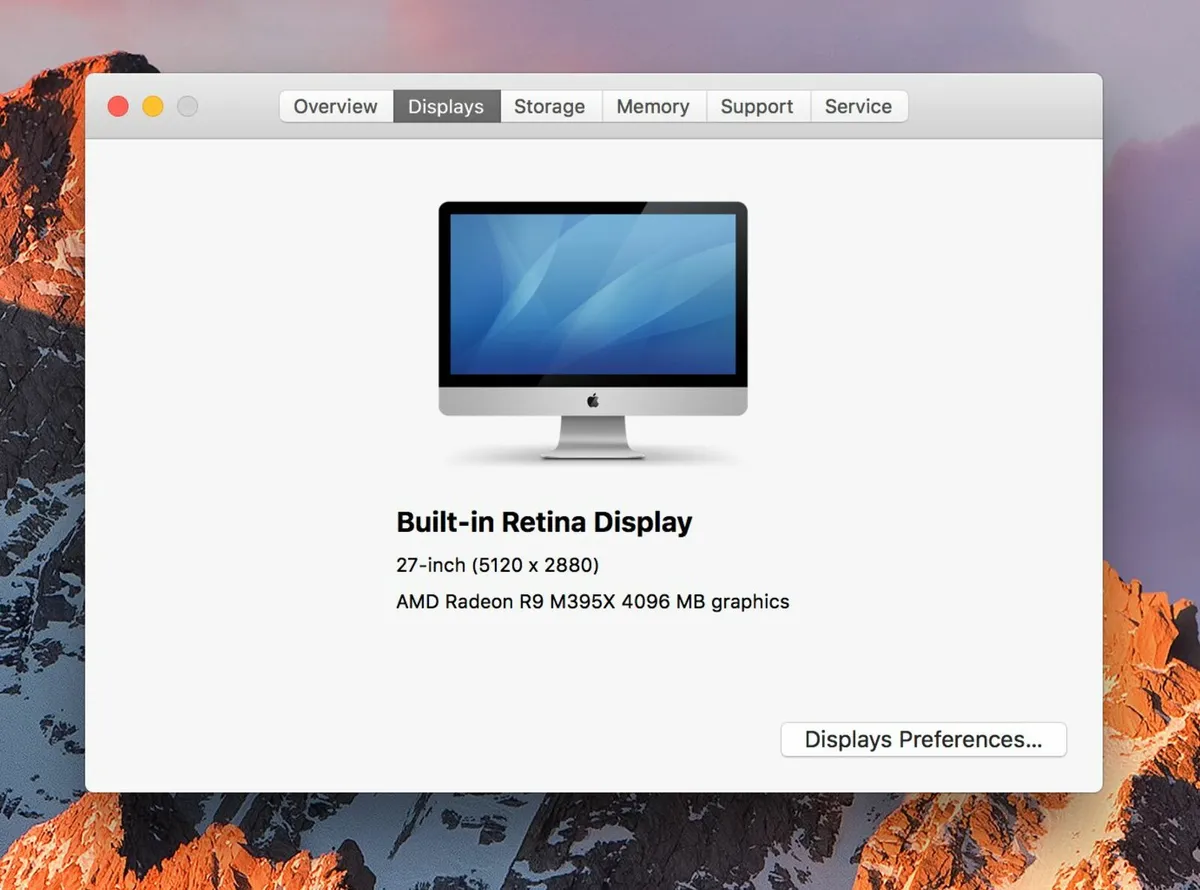Close the window with the red button

[118, 106]
